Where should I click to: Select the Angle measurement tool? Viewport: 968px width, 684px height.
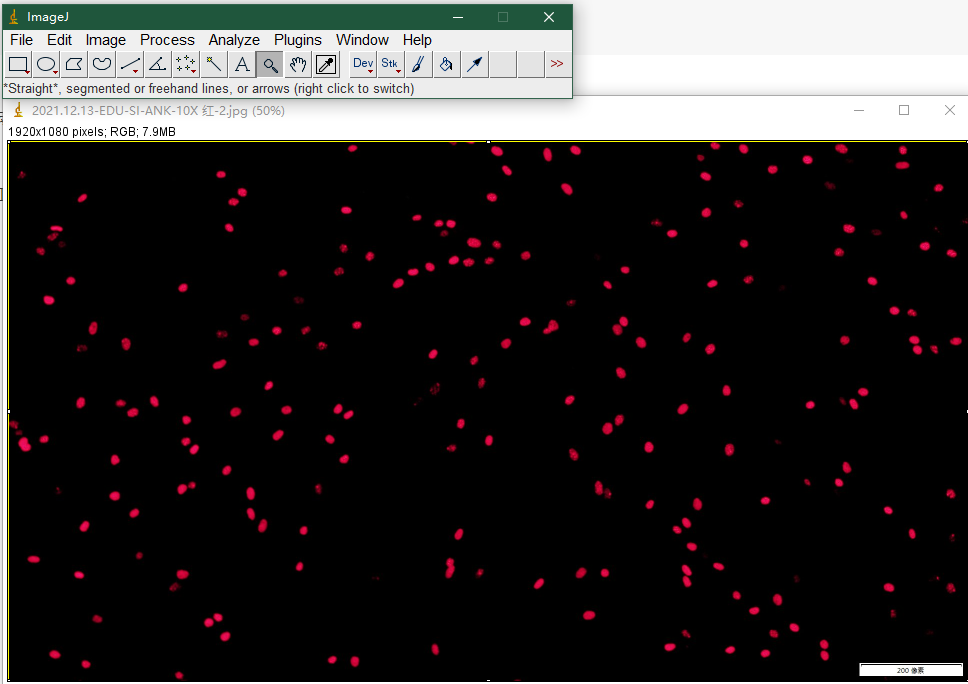(158, 65)
